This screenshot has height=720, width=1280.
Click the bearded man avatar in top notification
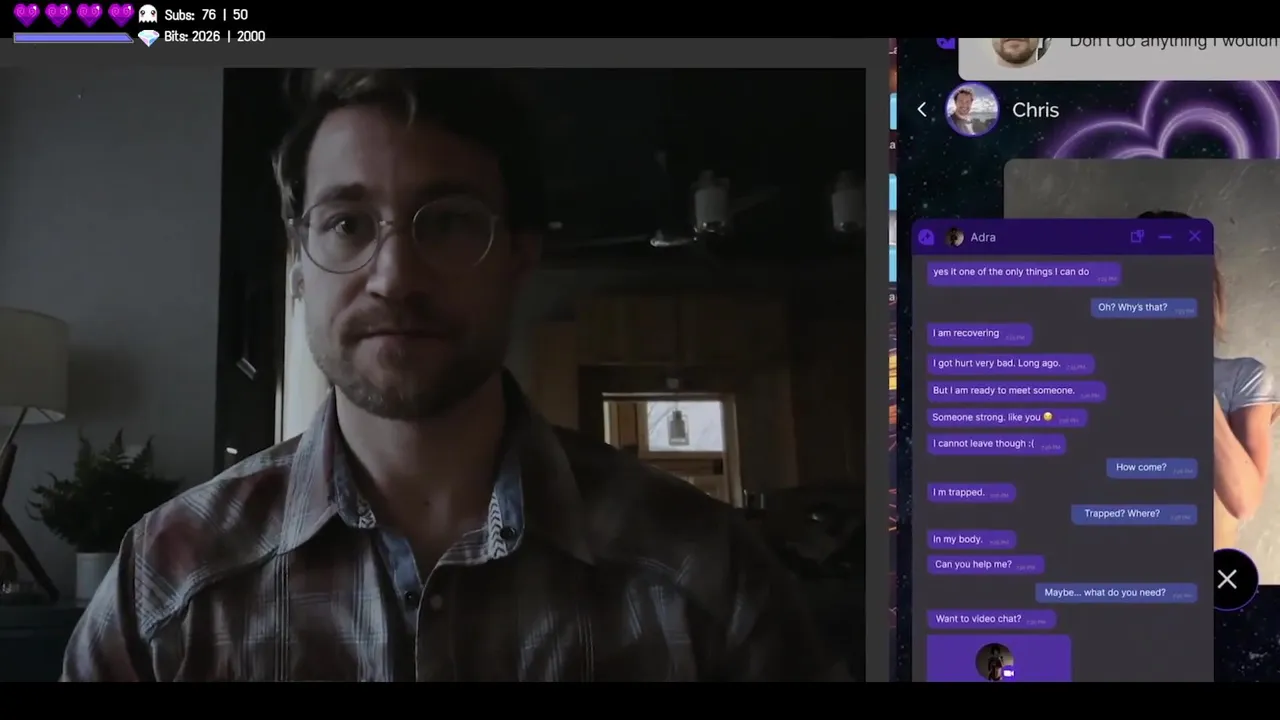pos(1017,51)
